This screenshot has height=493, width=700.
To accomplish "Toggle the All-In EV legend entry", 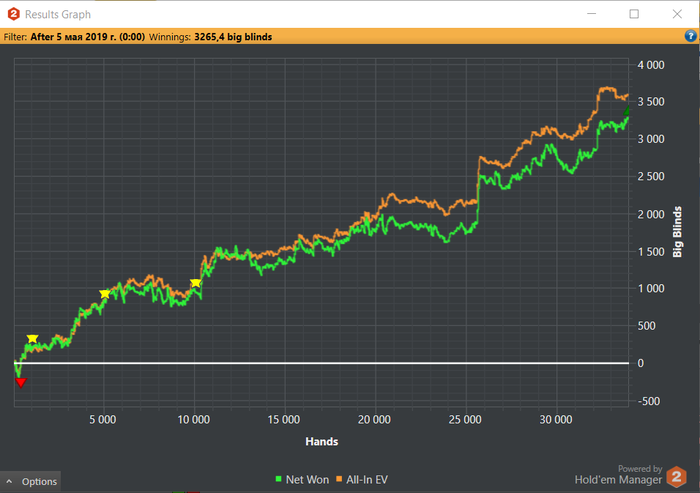I will (x=362, y=480).
